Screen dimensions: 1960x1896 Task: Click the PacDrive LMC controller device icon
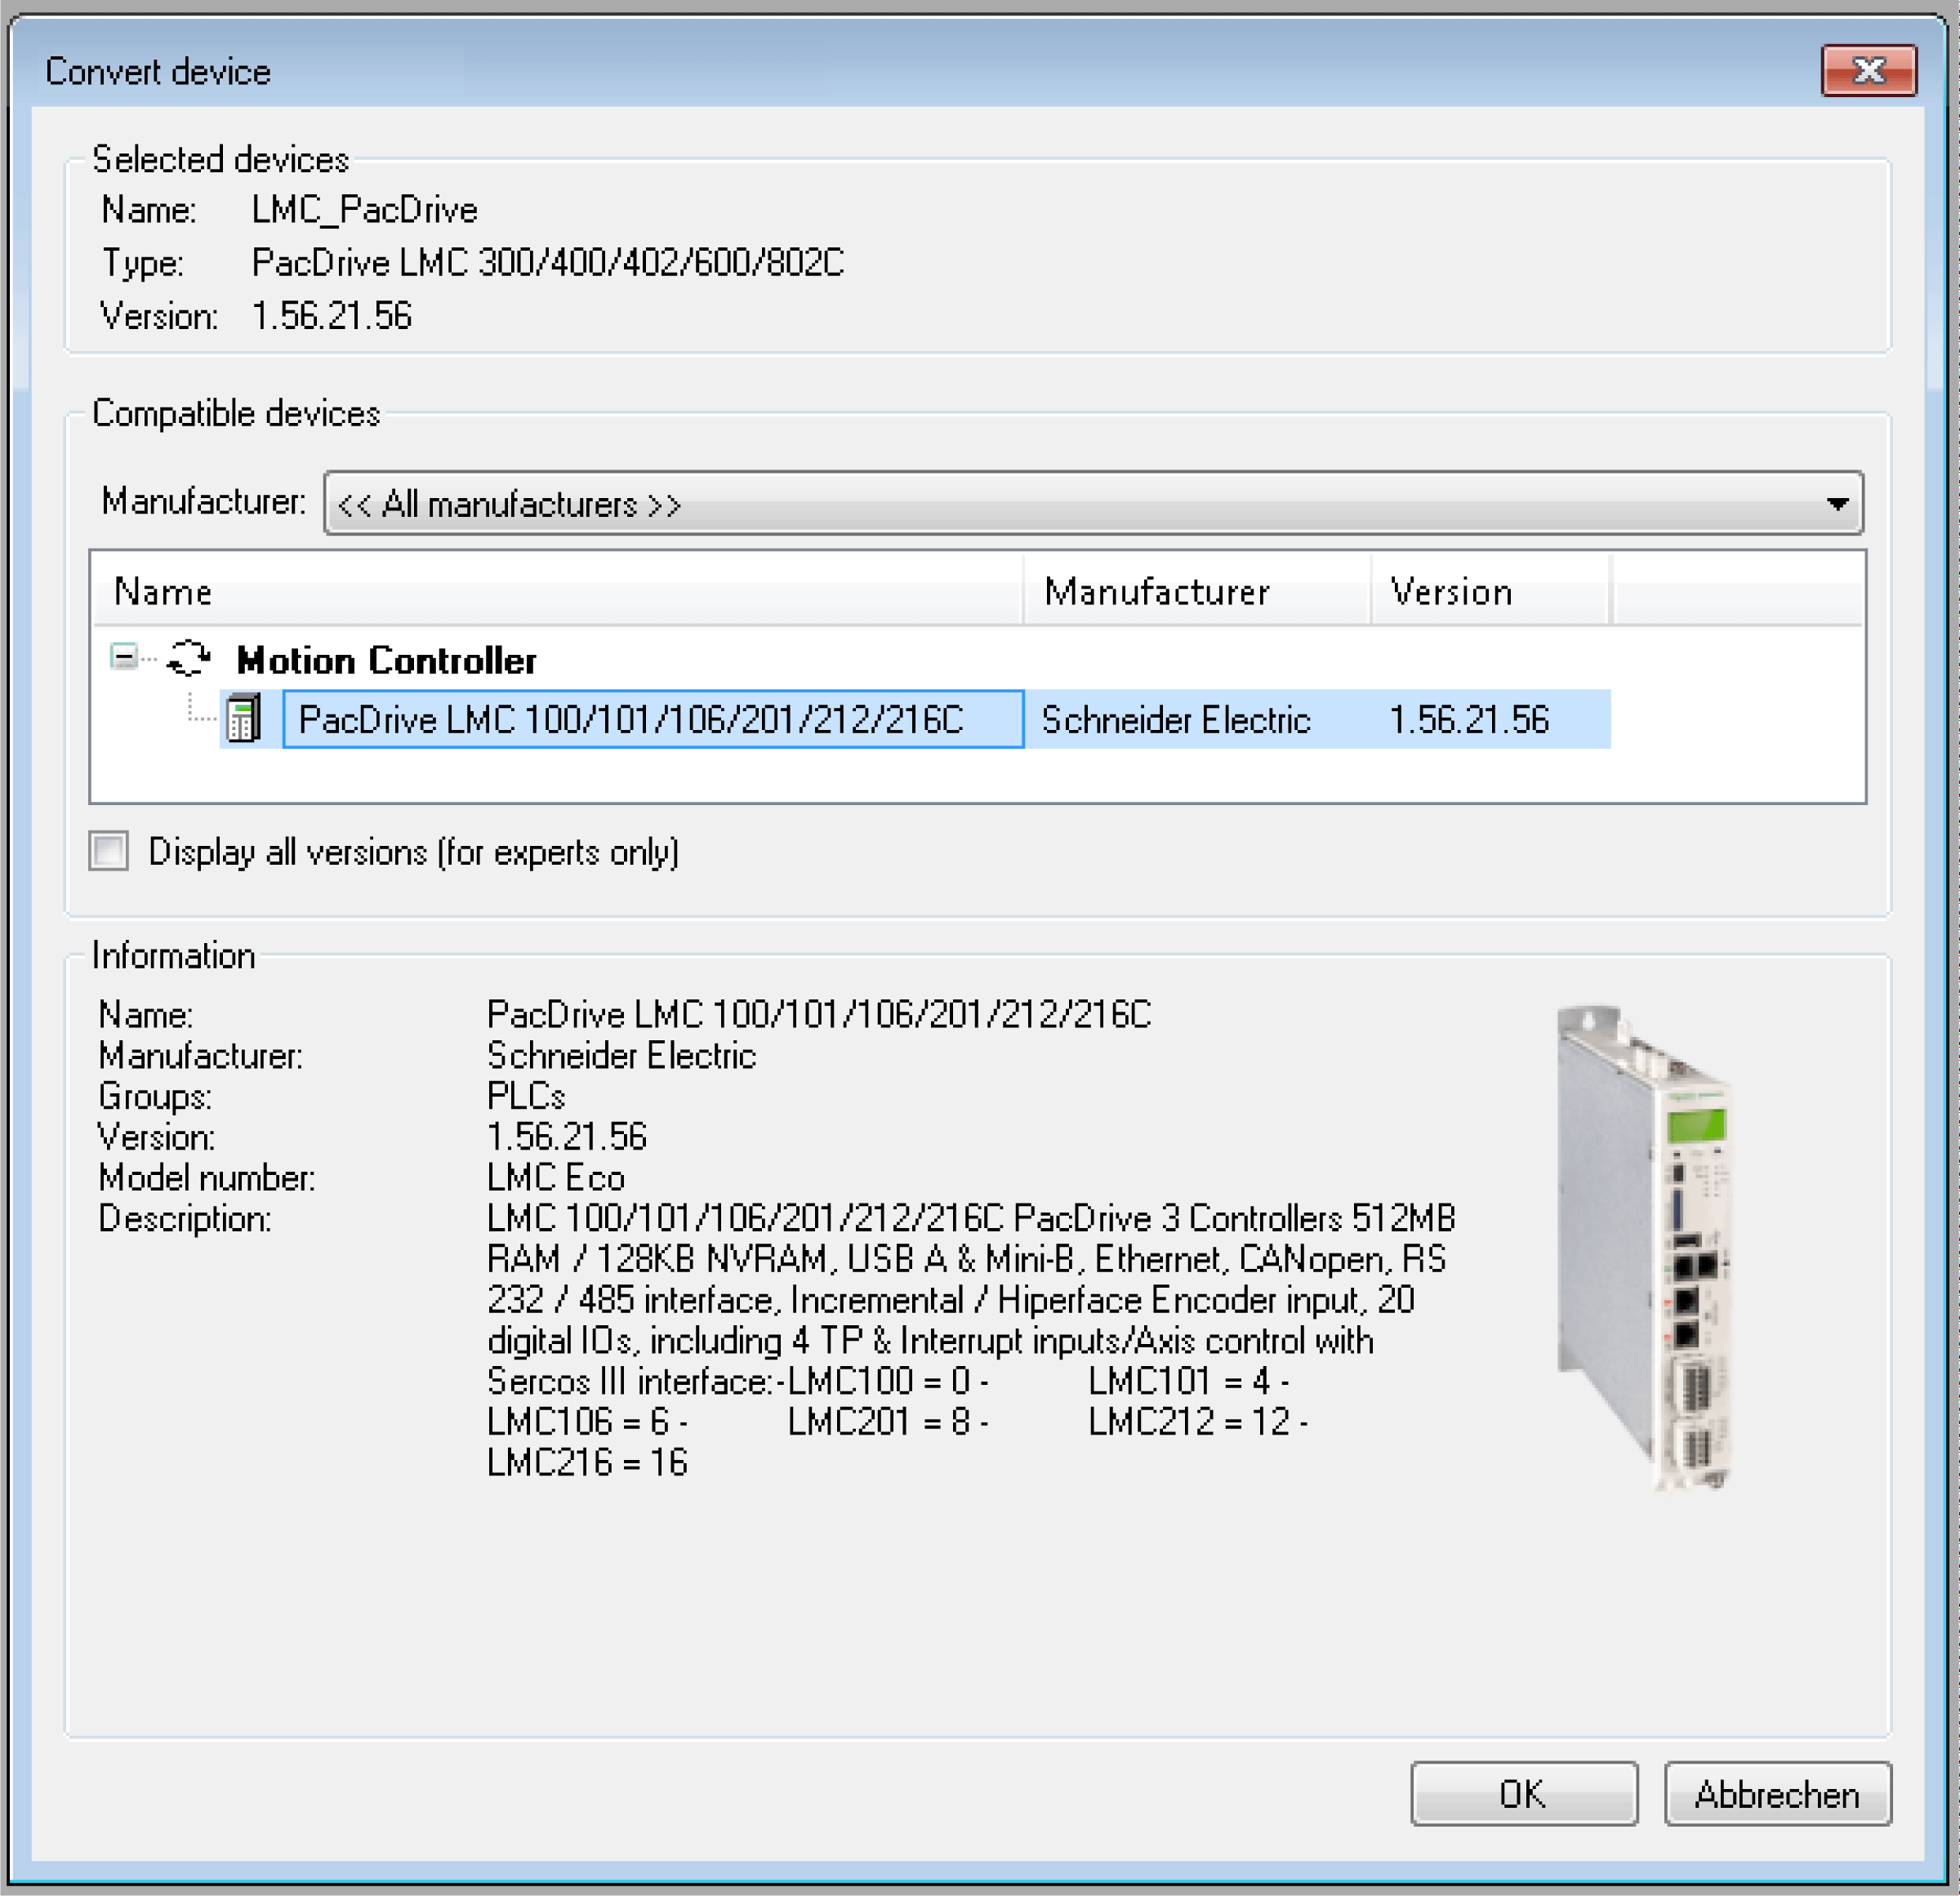click(243, 718)
